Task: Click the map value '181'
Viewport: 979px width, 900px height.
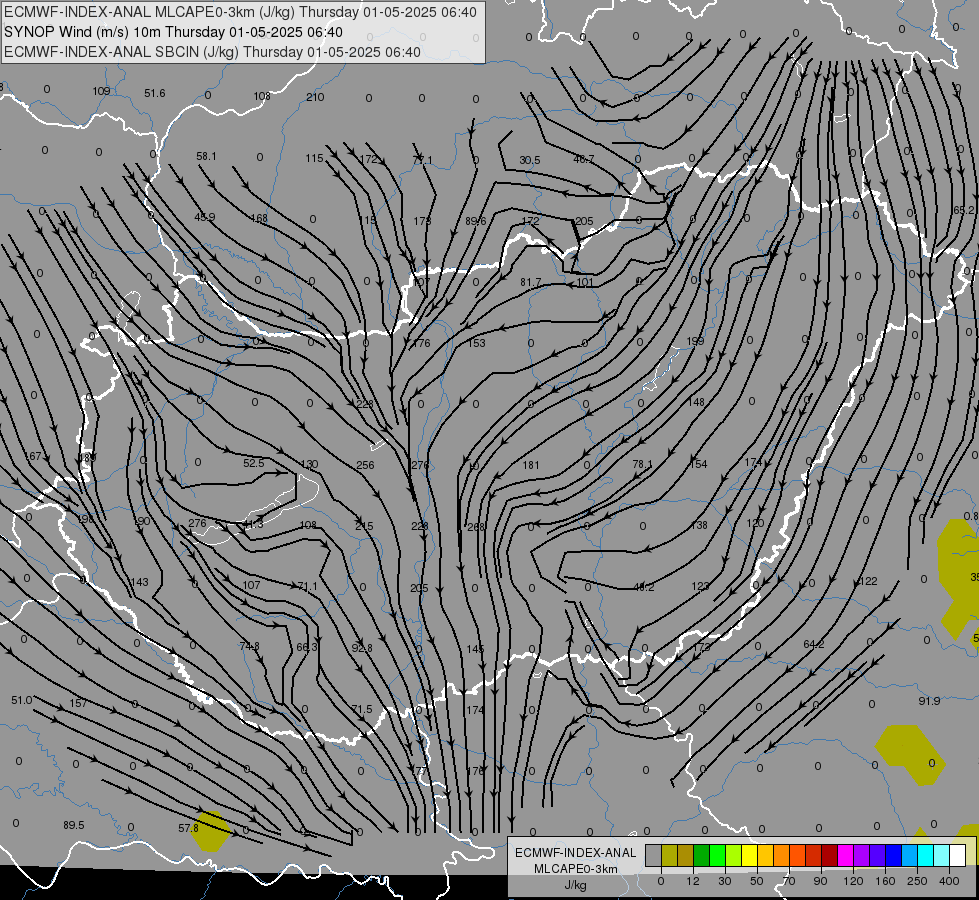Action: coord(531,465)
